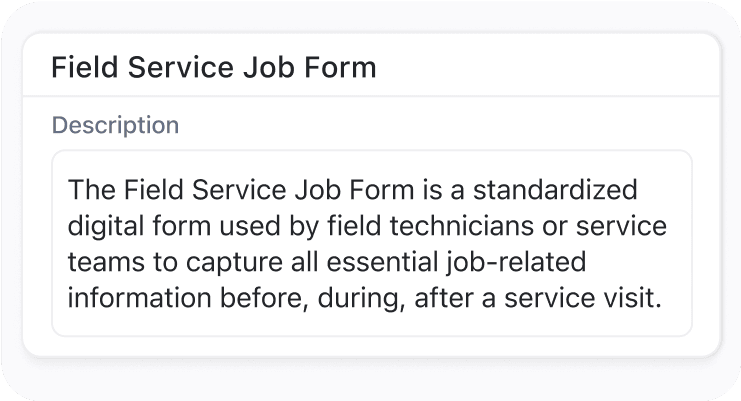Place cursor at start of "The Field Service"
The image size is (741, 401).
pos(69,190)
